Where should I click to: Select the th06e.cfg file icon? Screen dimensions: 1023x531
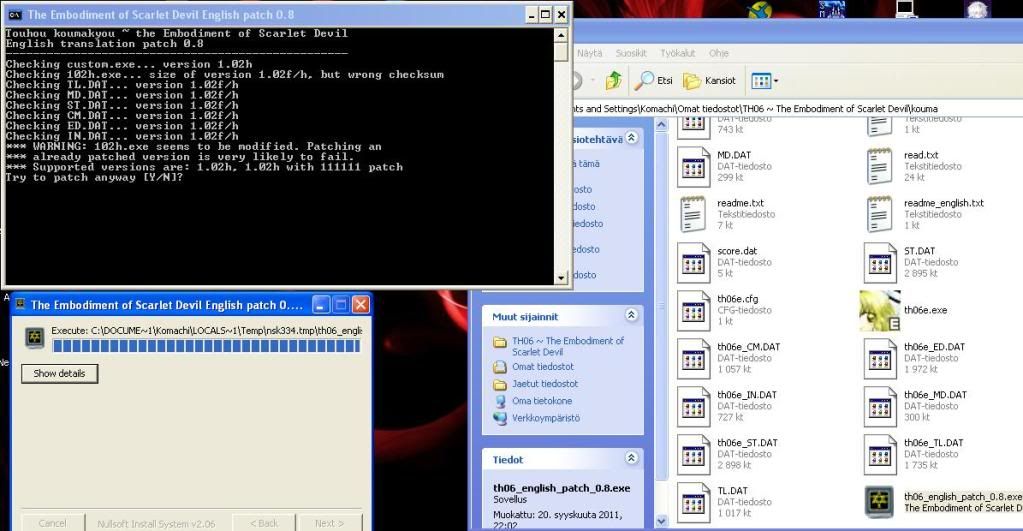pos(693,311)
